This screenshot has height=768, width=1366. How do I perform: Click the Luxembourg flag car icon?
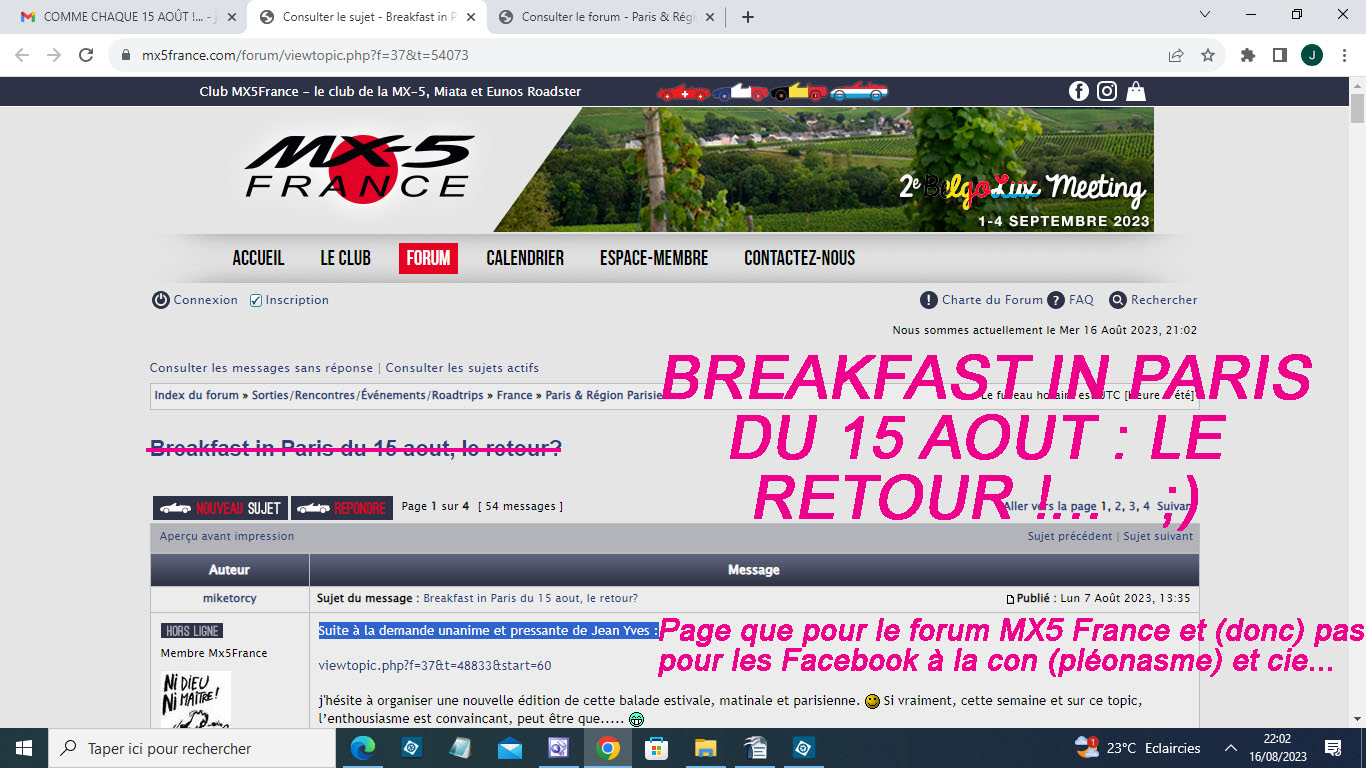tap(859, 93)
